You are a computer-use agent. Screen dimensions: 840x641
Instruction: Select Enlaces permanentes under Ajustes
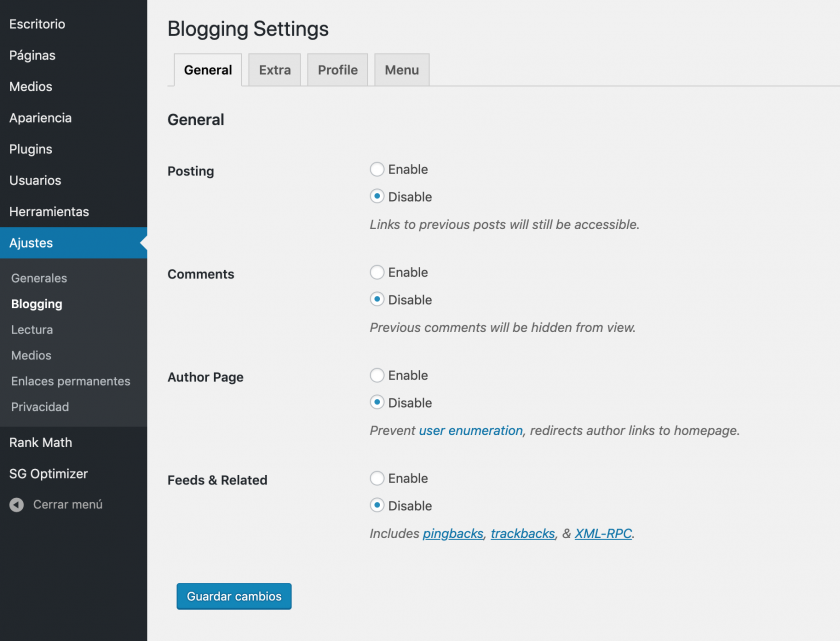click(x=71, y=381)
